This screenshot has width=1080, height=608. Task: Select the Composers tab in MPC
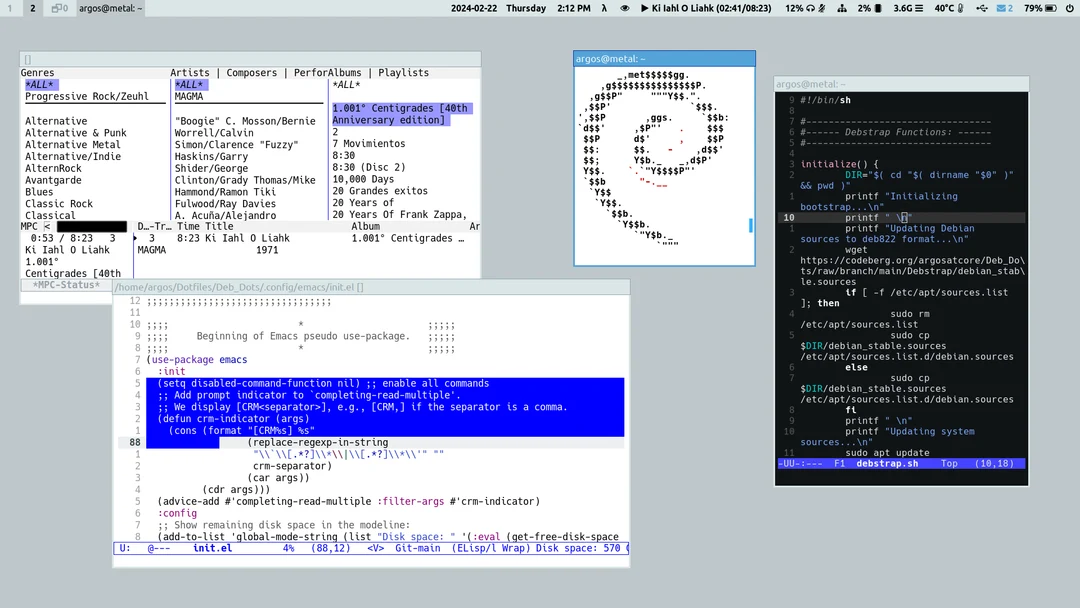(251, 72)
